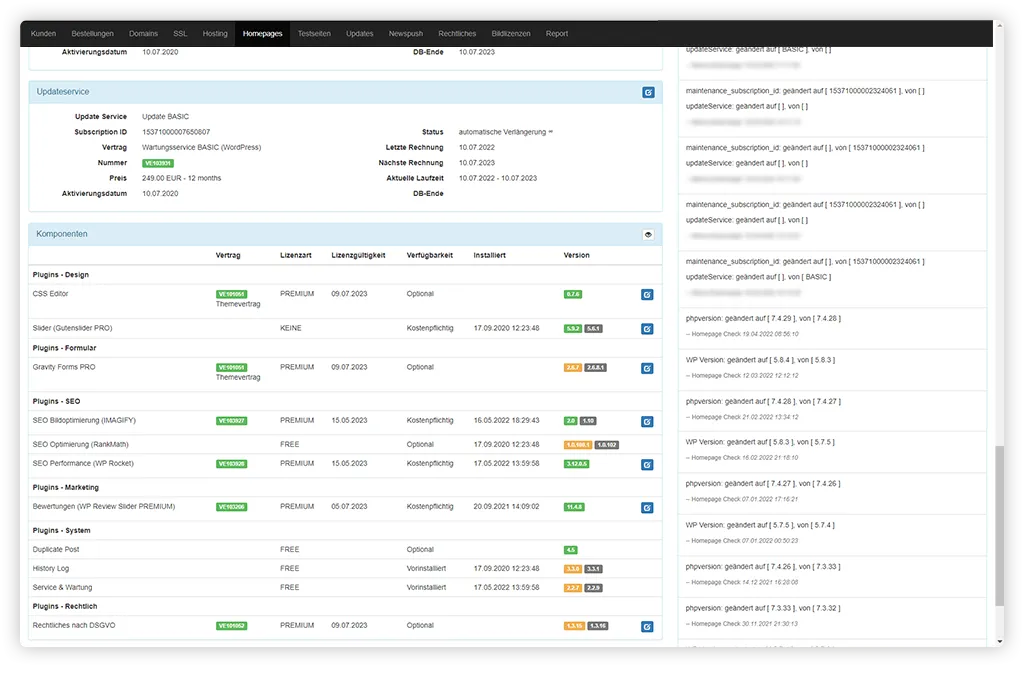This screenshot has width=1024, height=674.
Task: Click contract badge VE103931 in Updateservice
Action: click(158, 163)
